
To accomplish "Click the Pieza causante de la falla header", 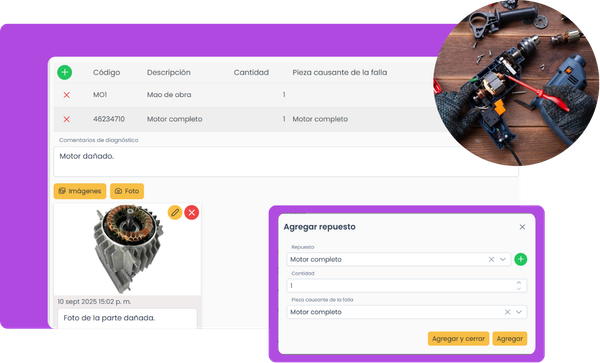I will coord(340,72).
